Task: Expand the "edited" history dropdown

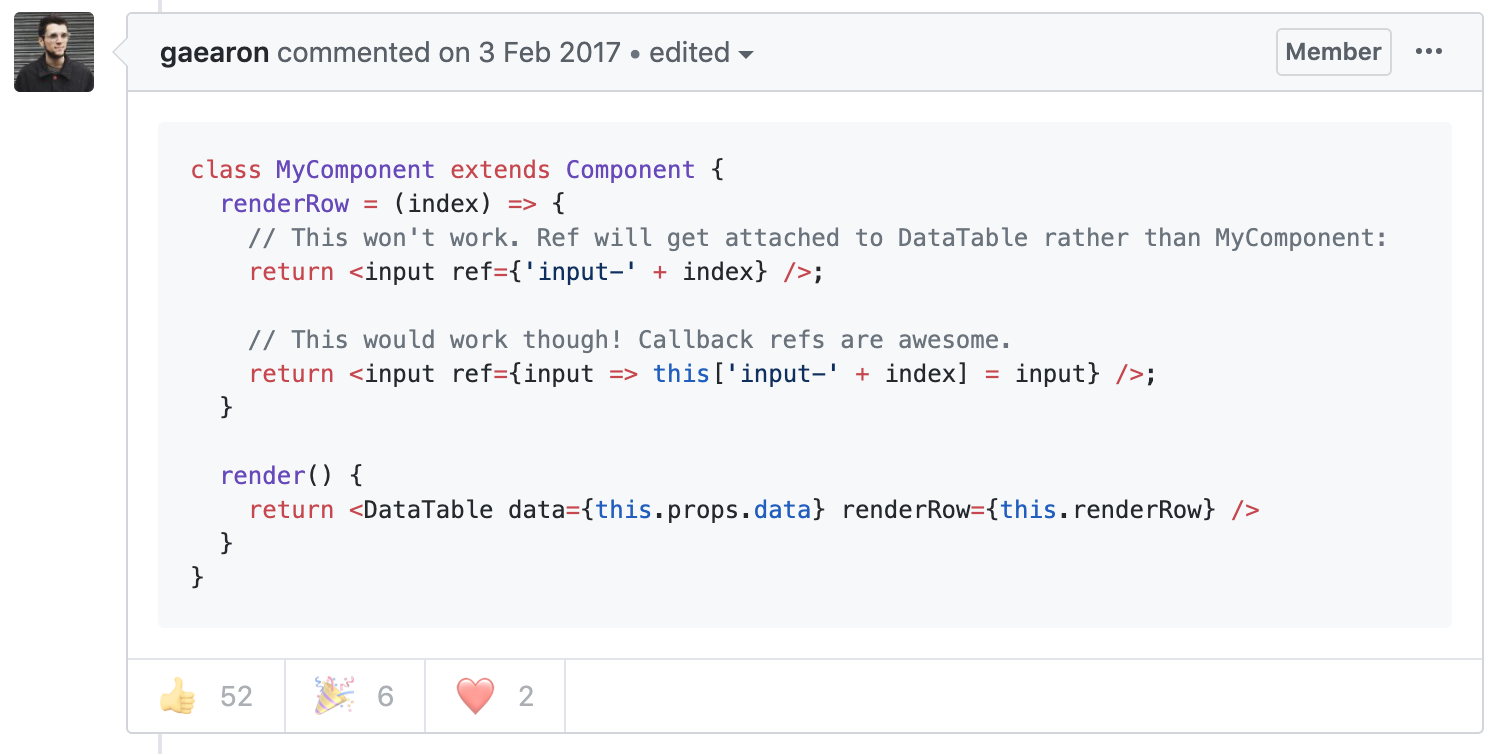Action: tap(701, 53)
